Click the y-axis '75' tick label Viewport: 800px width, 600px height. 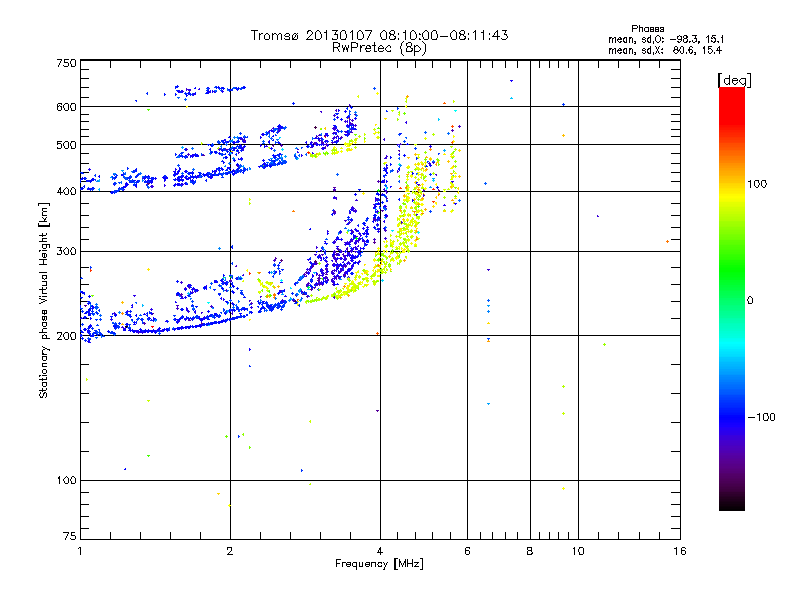[70, 536]
